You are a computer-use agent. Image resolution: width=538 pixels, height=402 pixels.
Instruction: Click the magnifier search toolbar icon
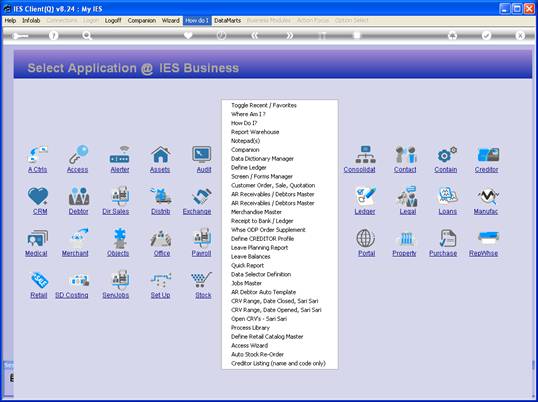86,35
